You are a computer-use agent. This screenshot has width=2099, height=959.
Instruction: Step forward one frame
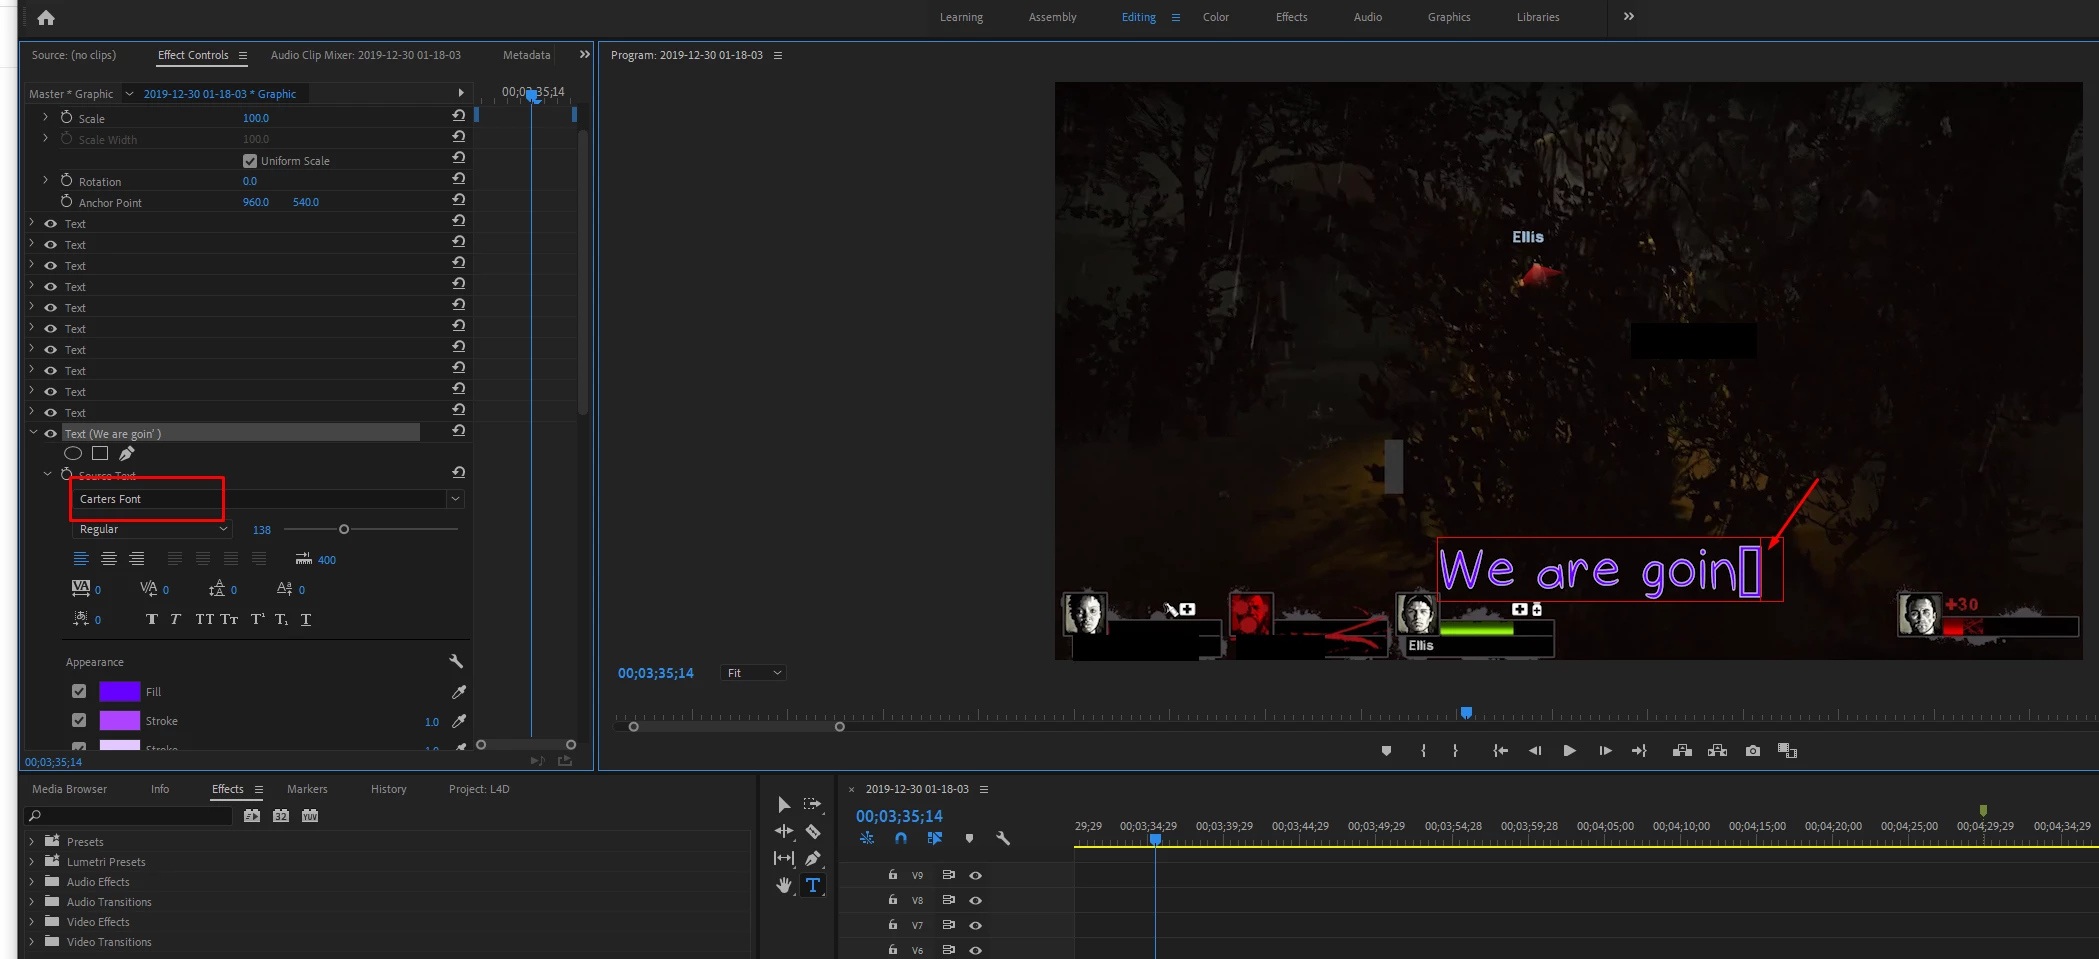(1605, 751)
